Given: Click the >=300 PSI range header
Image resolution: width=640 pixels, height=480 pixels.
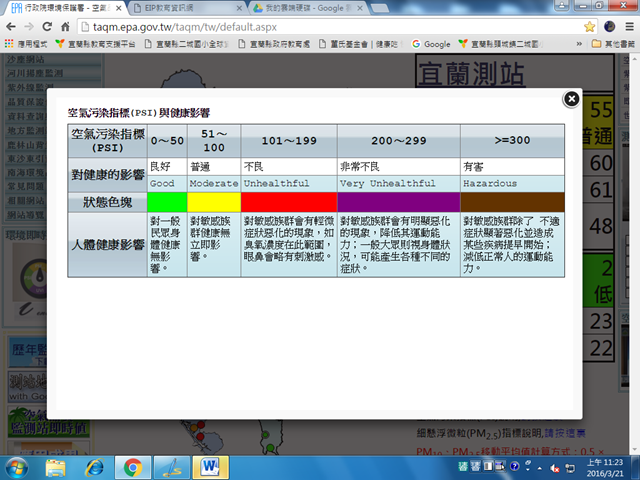Looking at the screenshot, I should (513, 141).
